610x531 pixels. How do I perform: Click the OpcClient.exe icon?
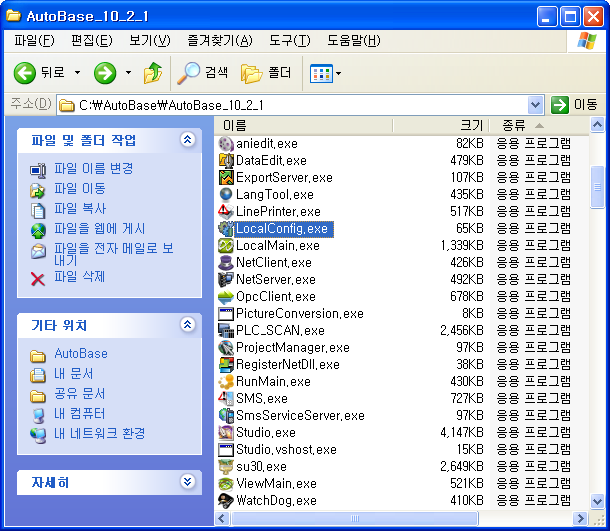point(226,296)
